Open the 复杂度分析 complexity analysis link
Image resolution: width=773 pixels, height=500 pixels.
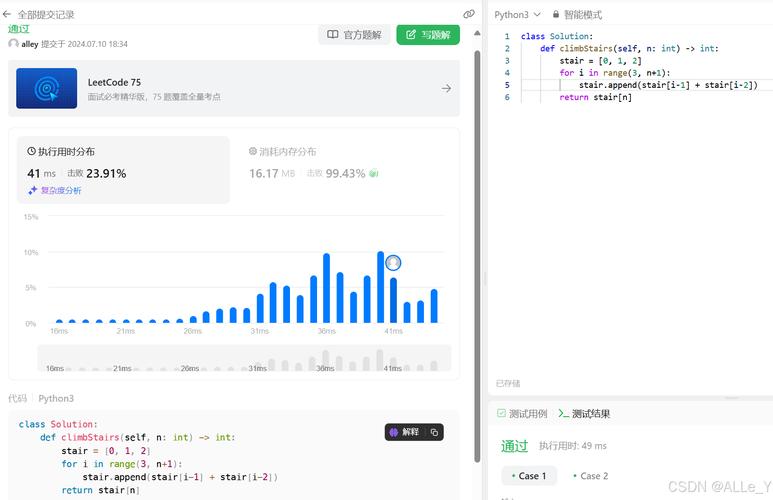click(61, 190)
